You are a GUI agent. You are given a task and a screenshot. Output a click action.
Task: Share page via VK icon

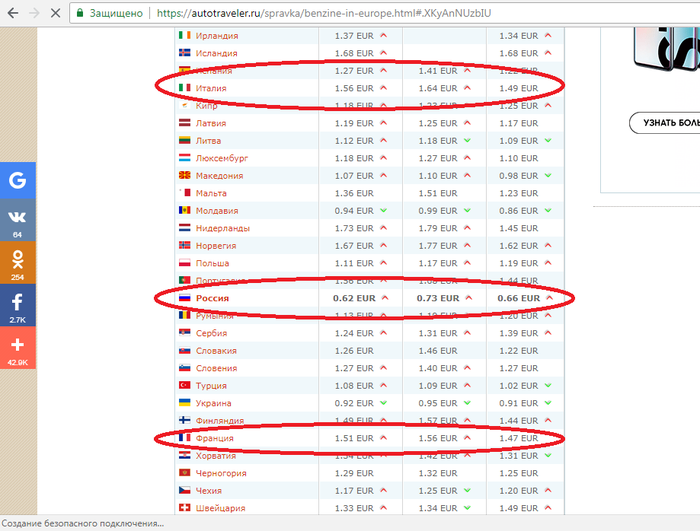tap(17, 220)
